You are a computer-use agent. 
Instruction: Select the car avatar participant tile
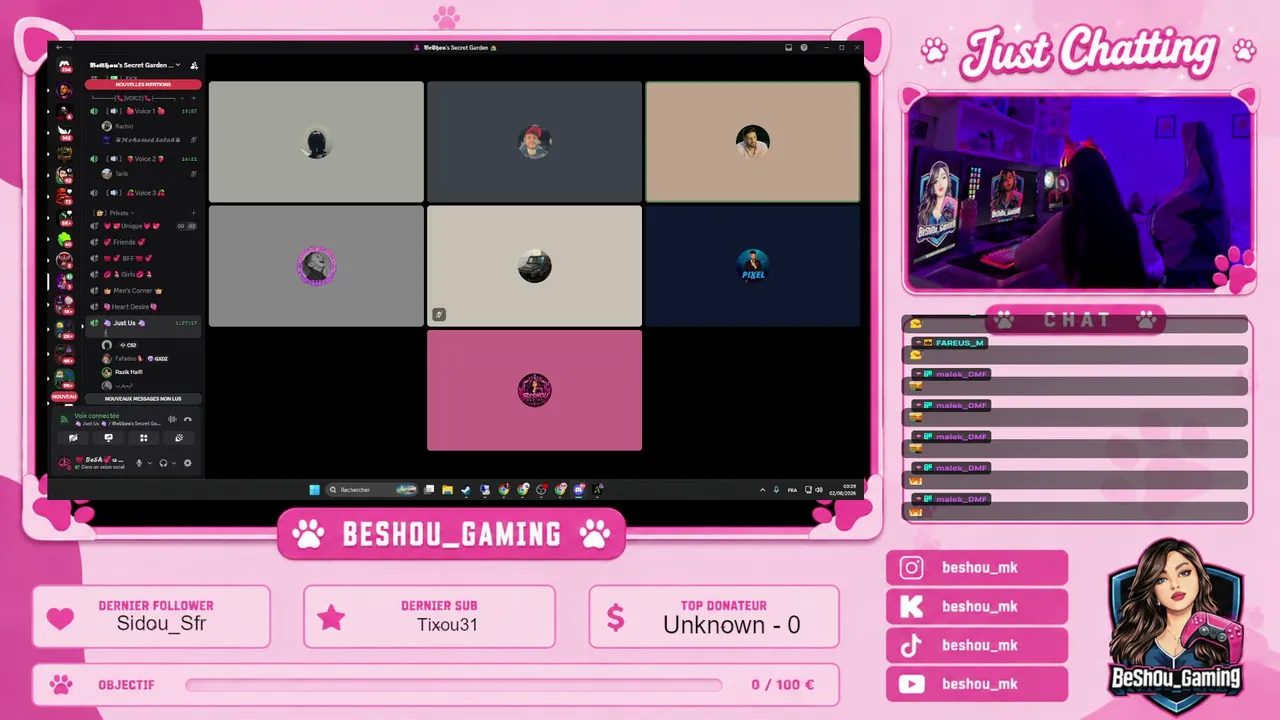(x=534, y=265)
